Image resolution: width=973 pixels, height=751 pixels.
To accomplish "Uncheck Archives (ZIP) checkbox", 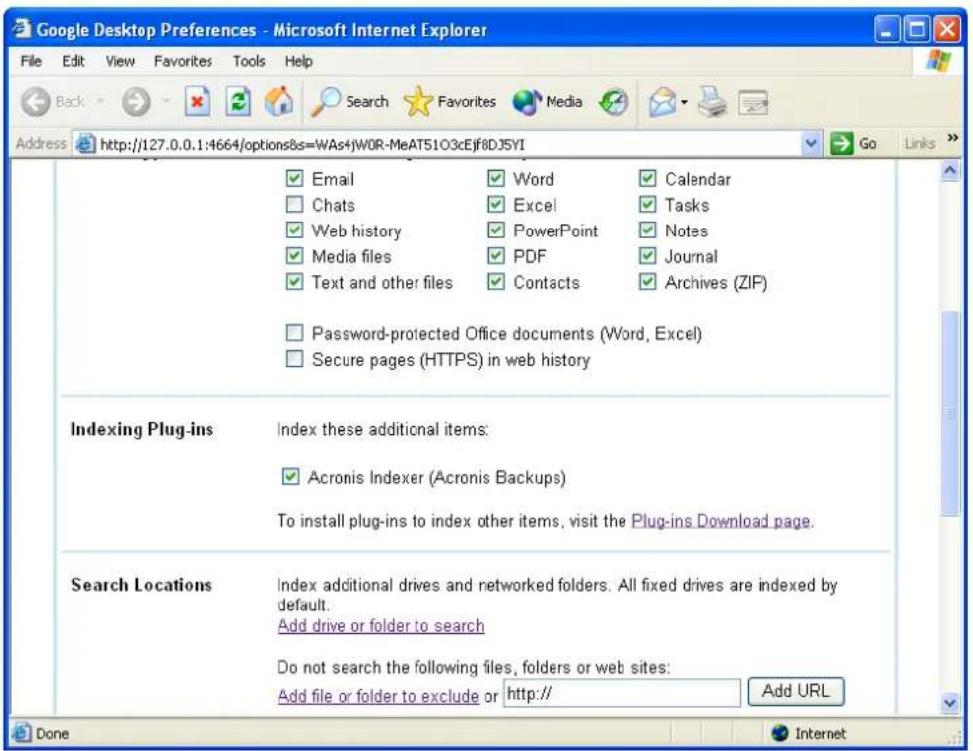I will pos(647,282).
